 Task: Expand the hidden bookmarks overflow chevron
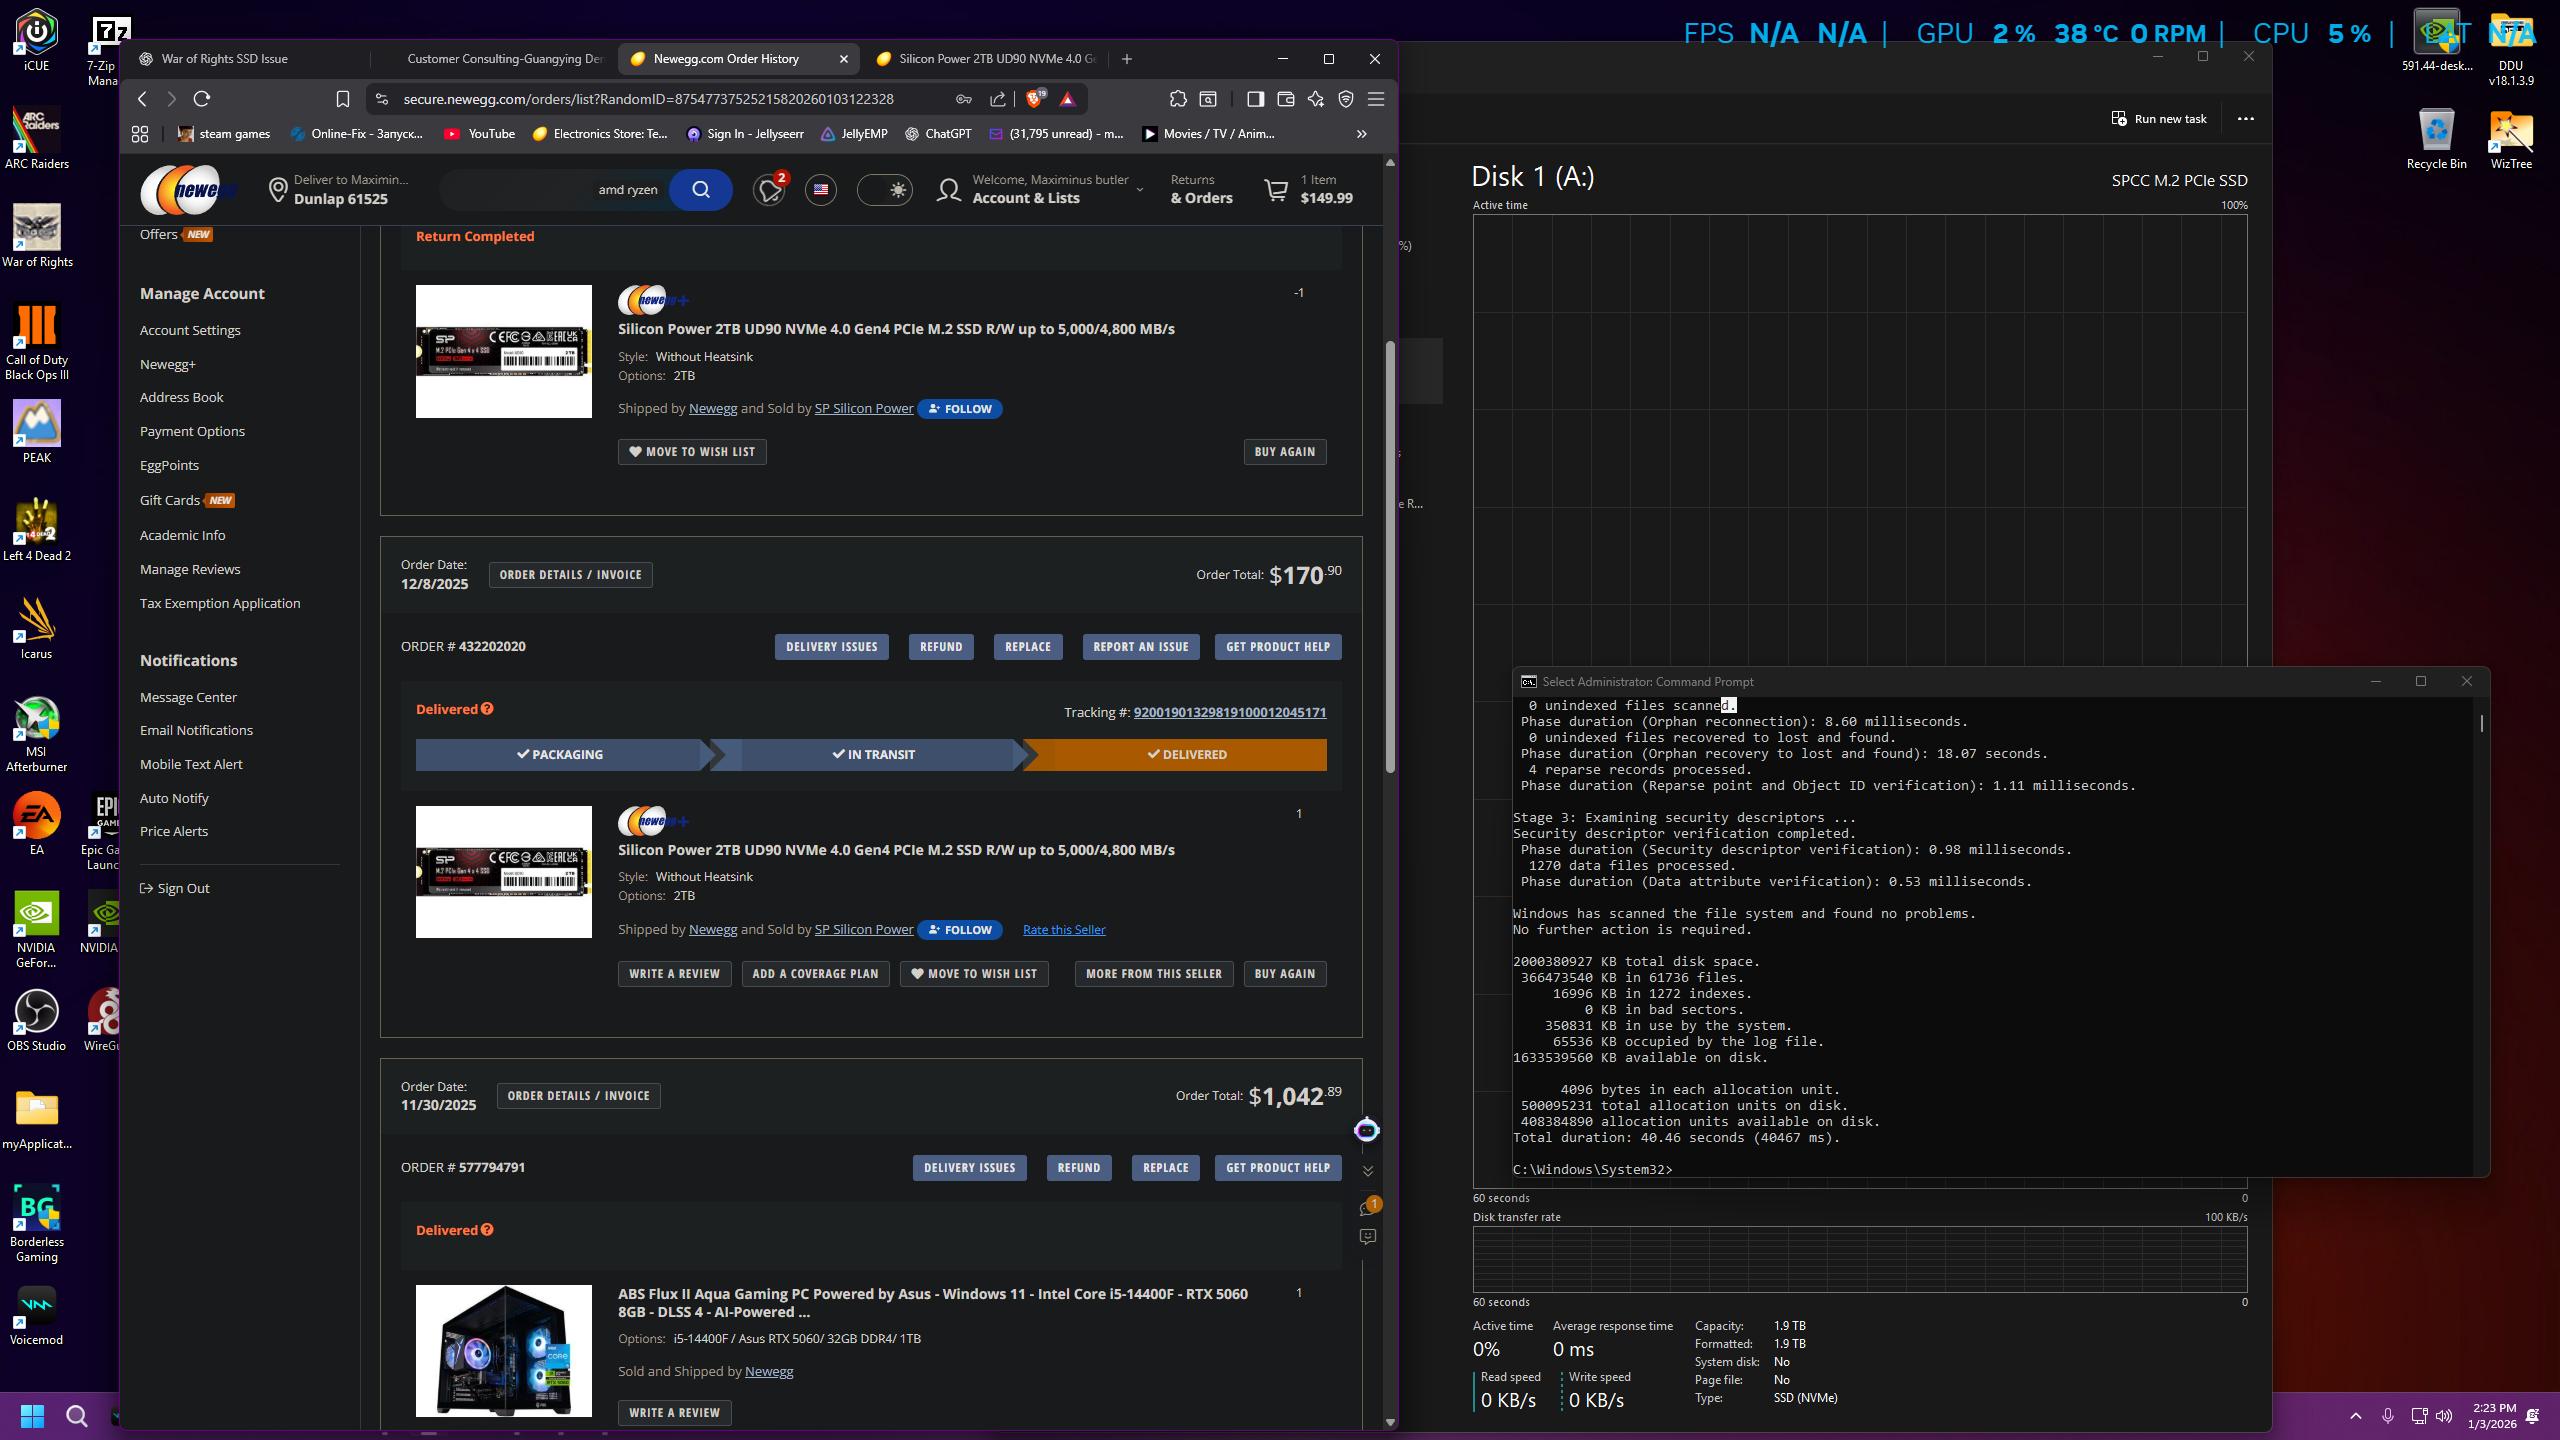(x=1361, y=134)
